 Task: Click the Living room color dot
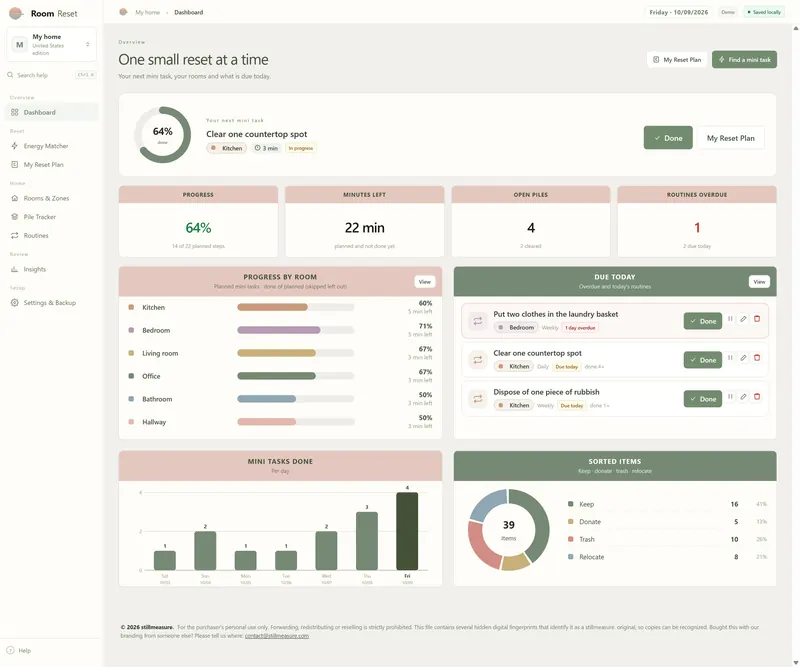click(x=131, y=353)
